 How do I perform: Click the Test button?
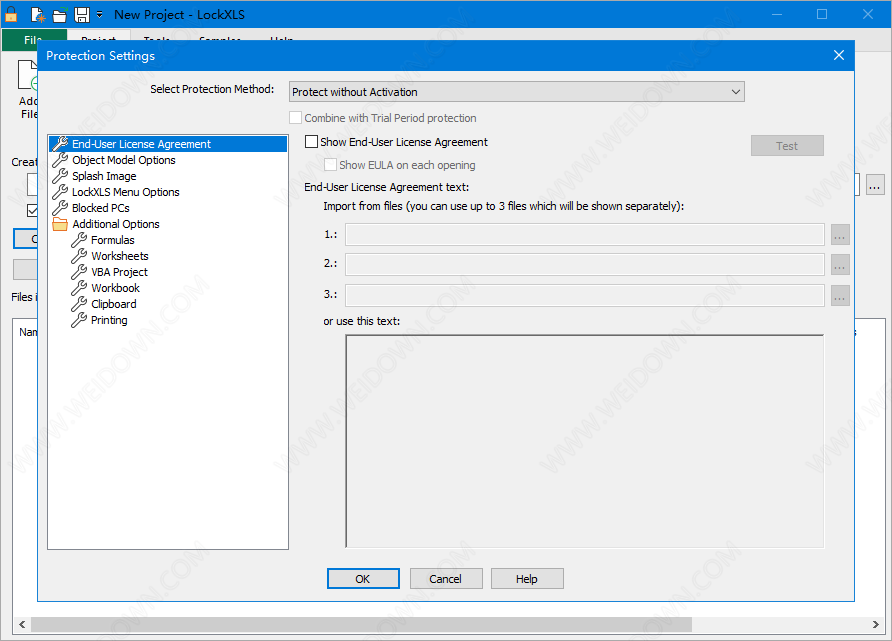pos(787,146)
